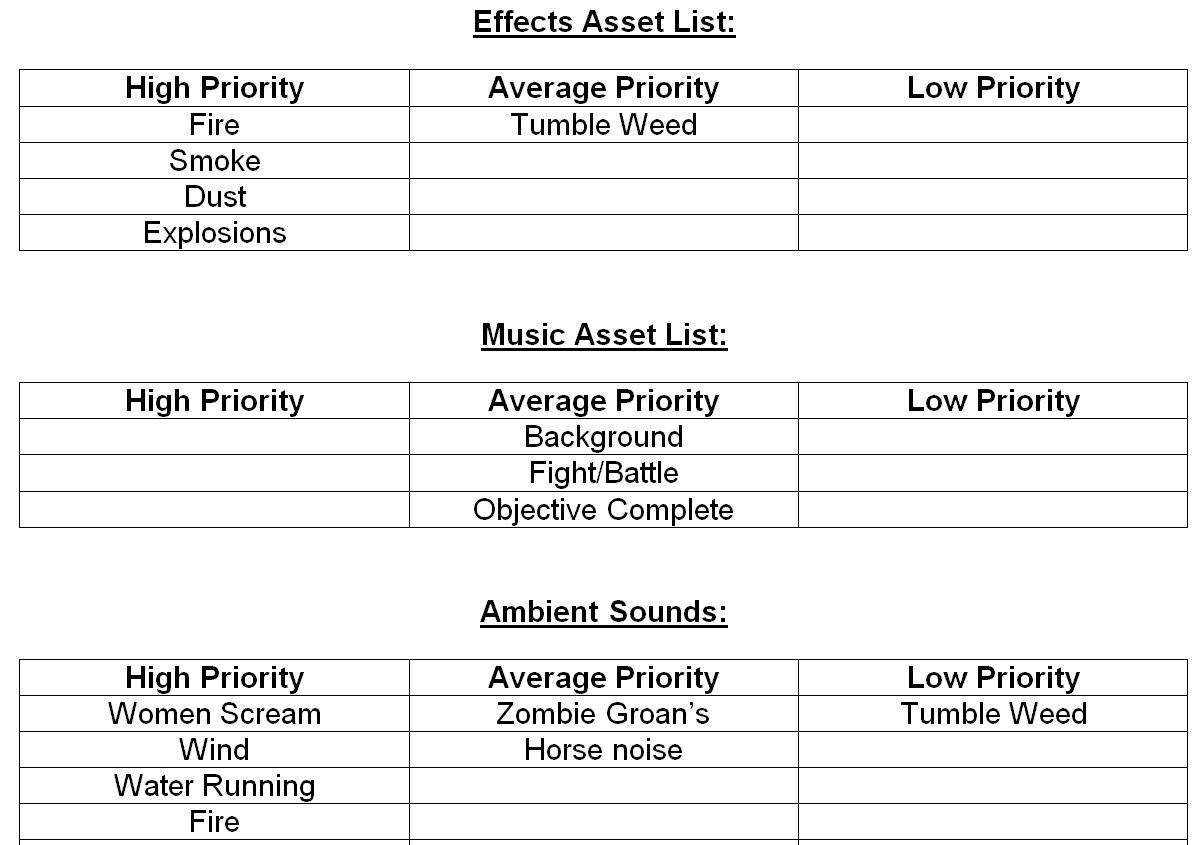This screenshot has height=845, width=1199.
Task: Select the Women Scream cell
Action: point(214,713)
